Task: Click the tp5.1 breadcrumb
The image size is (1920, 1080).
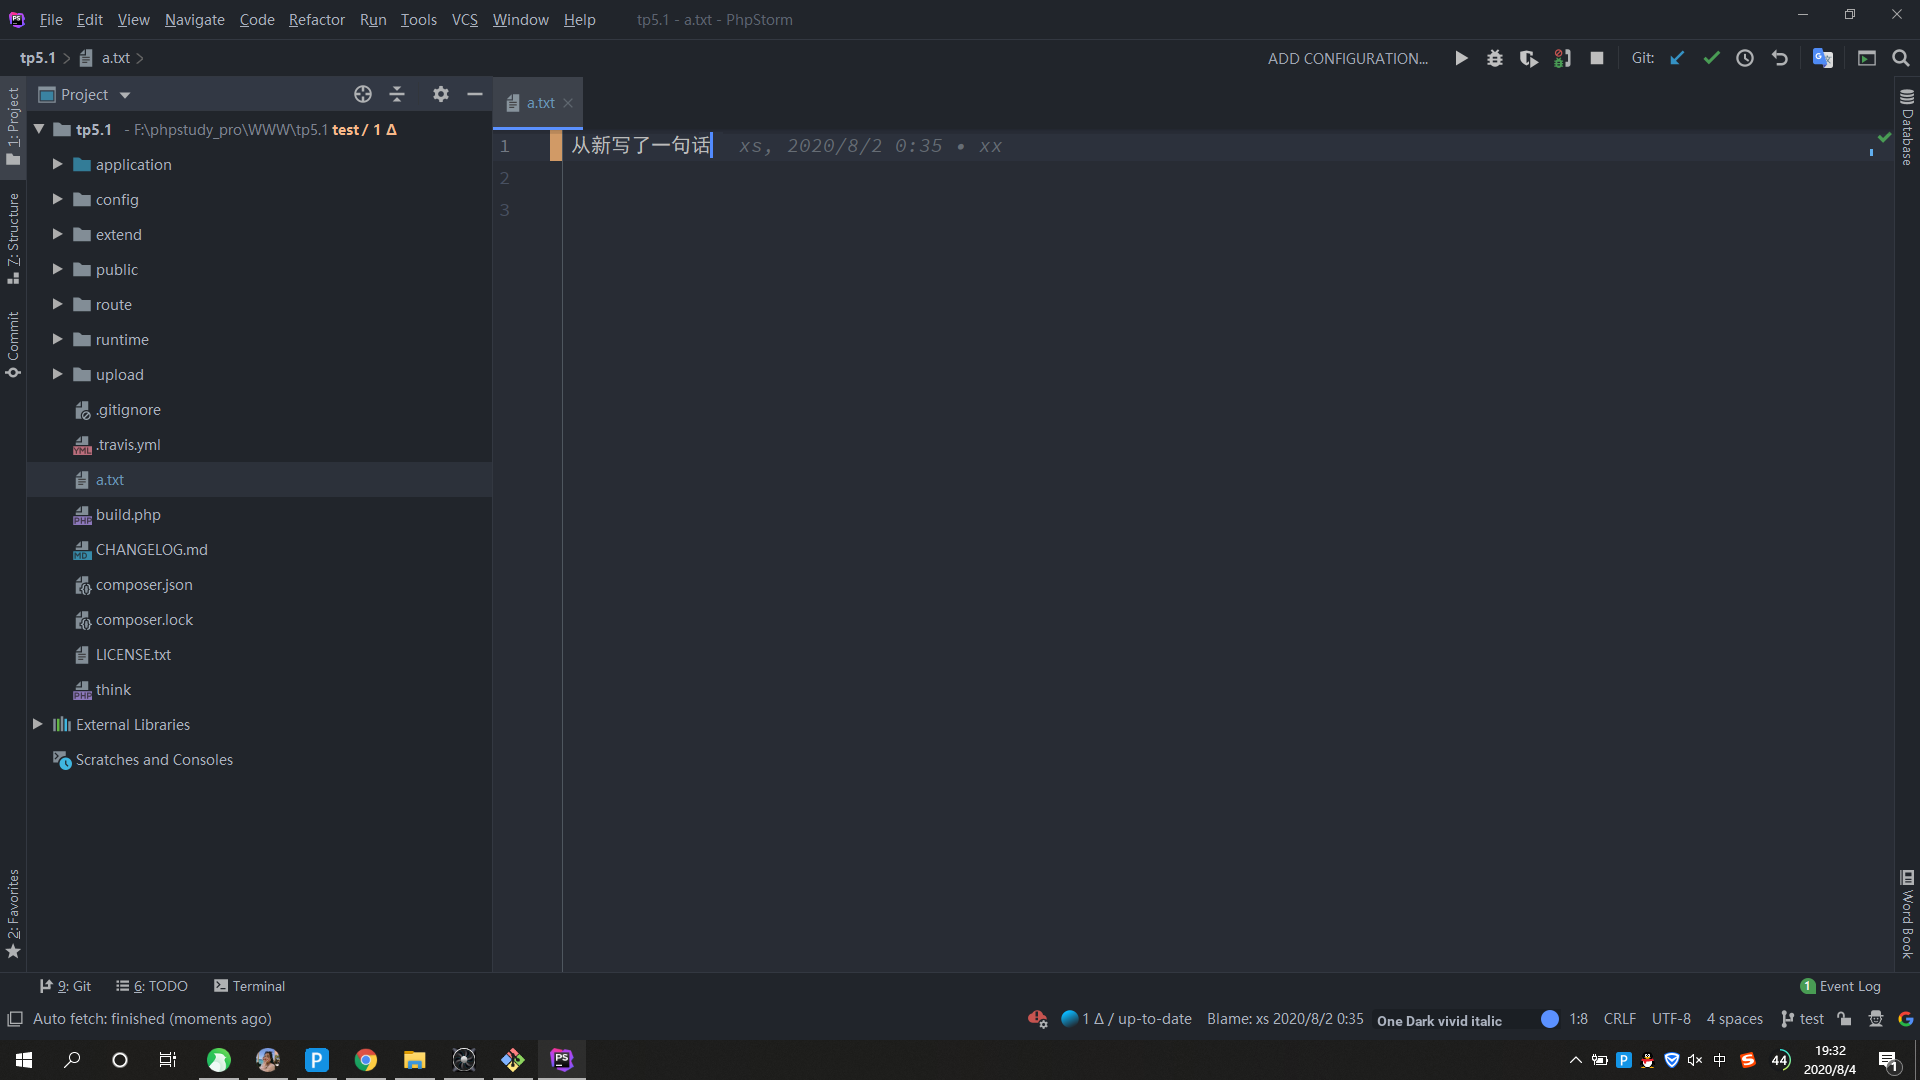Action: [x=38, y=58]
